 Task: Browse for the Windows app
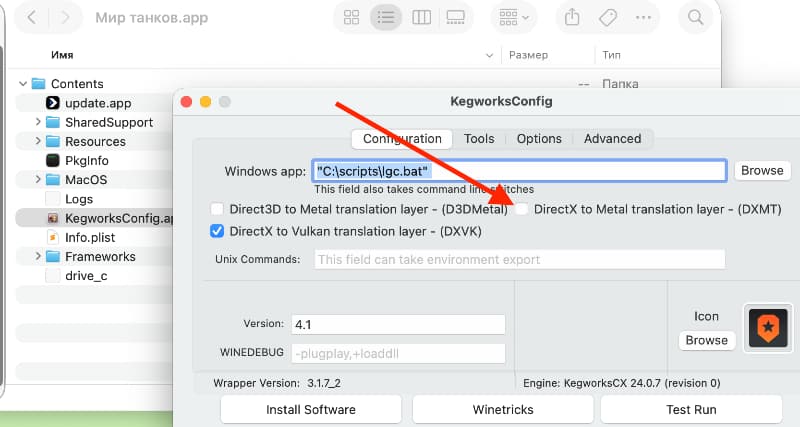coord(762,171)
